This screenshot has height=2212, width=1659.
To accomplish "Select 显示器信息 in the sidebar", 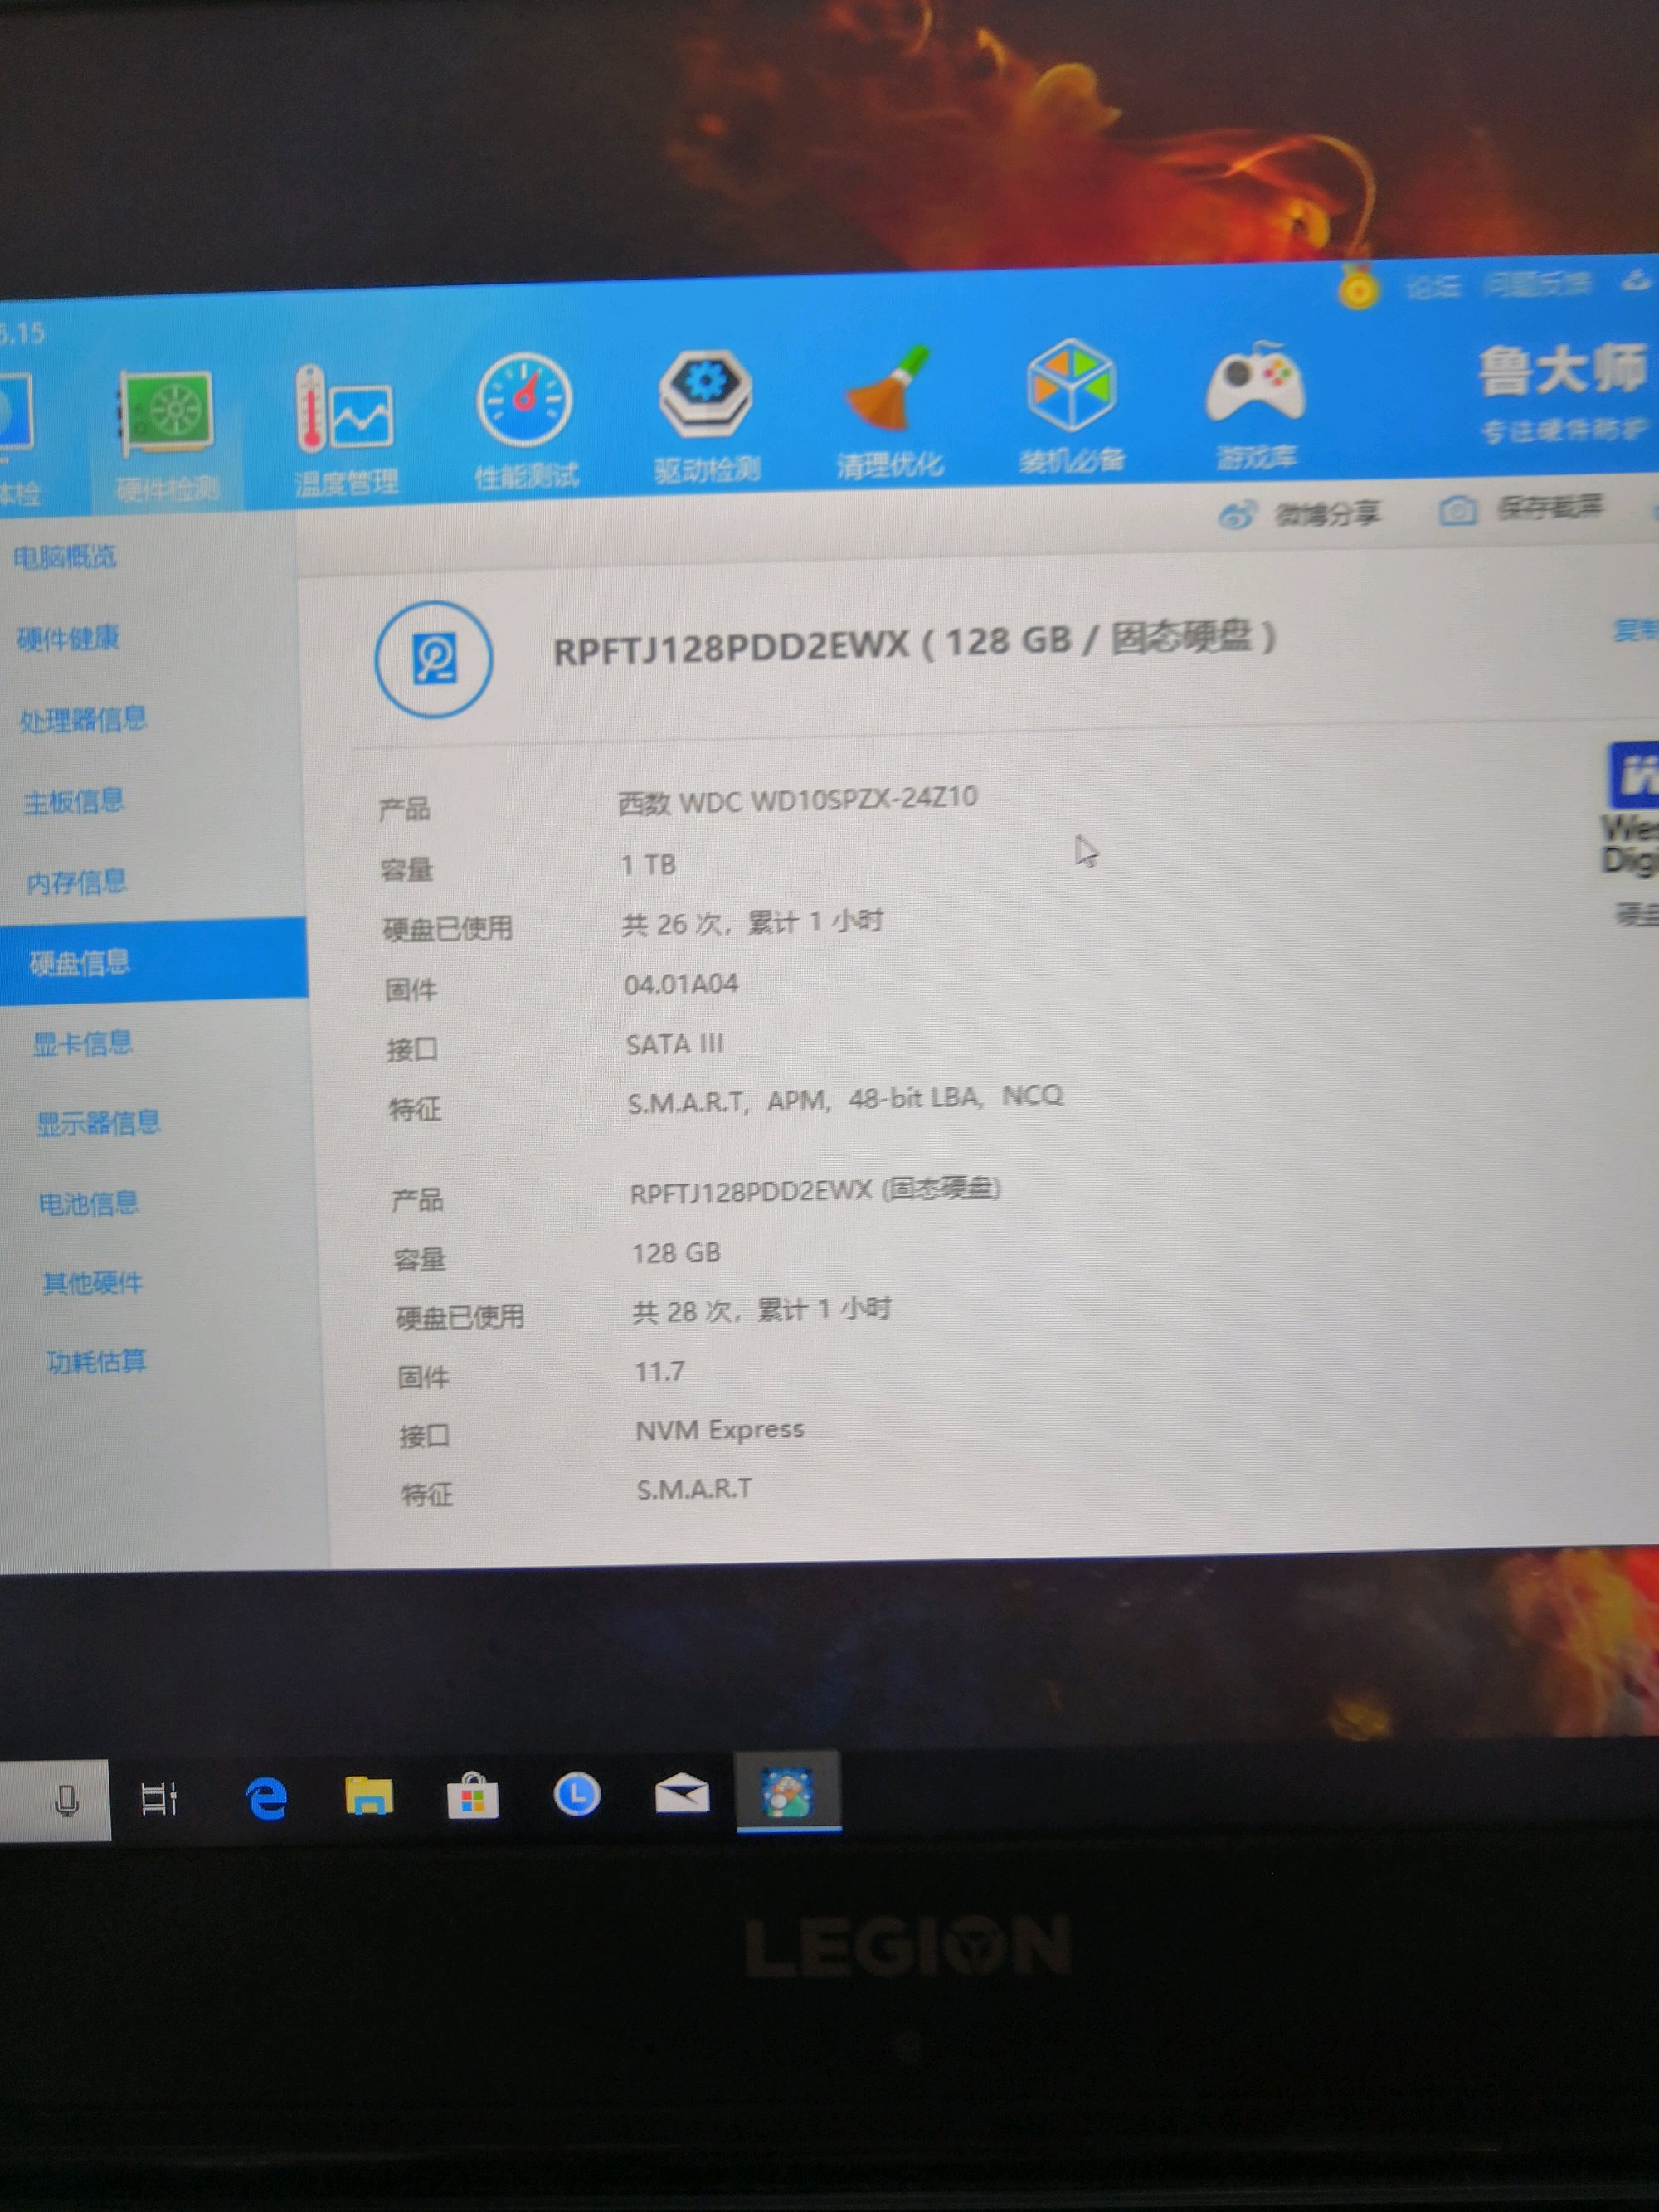I will (x=98, y=1123).
